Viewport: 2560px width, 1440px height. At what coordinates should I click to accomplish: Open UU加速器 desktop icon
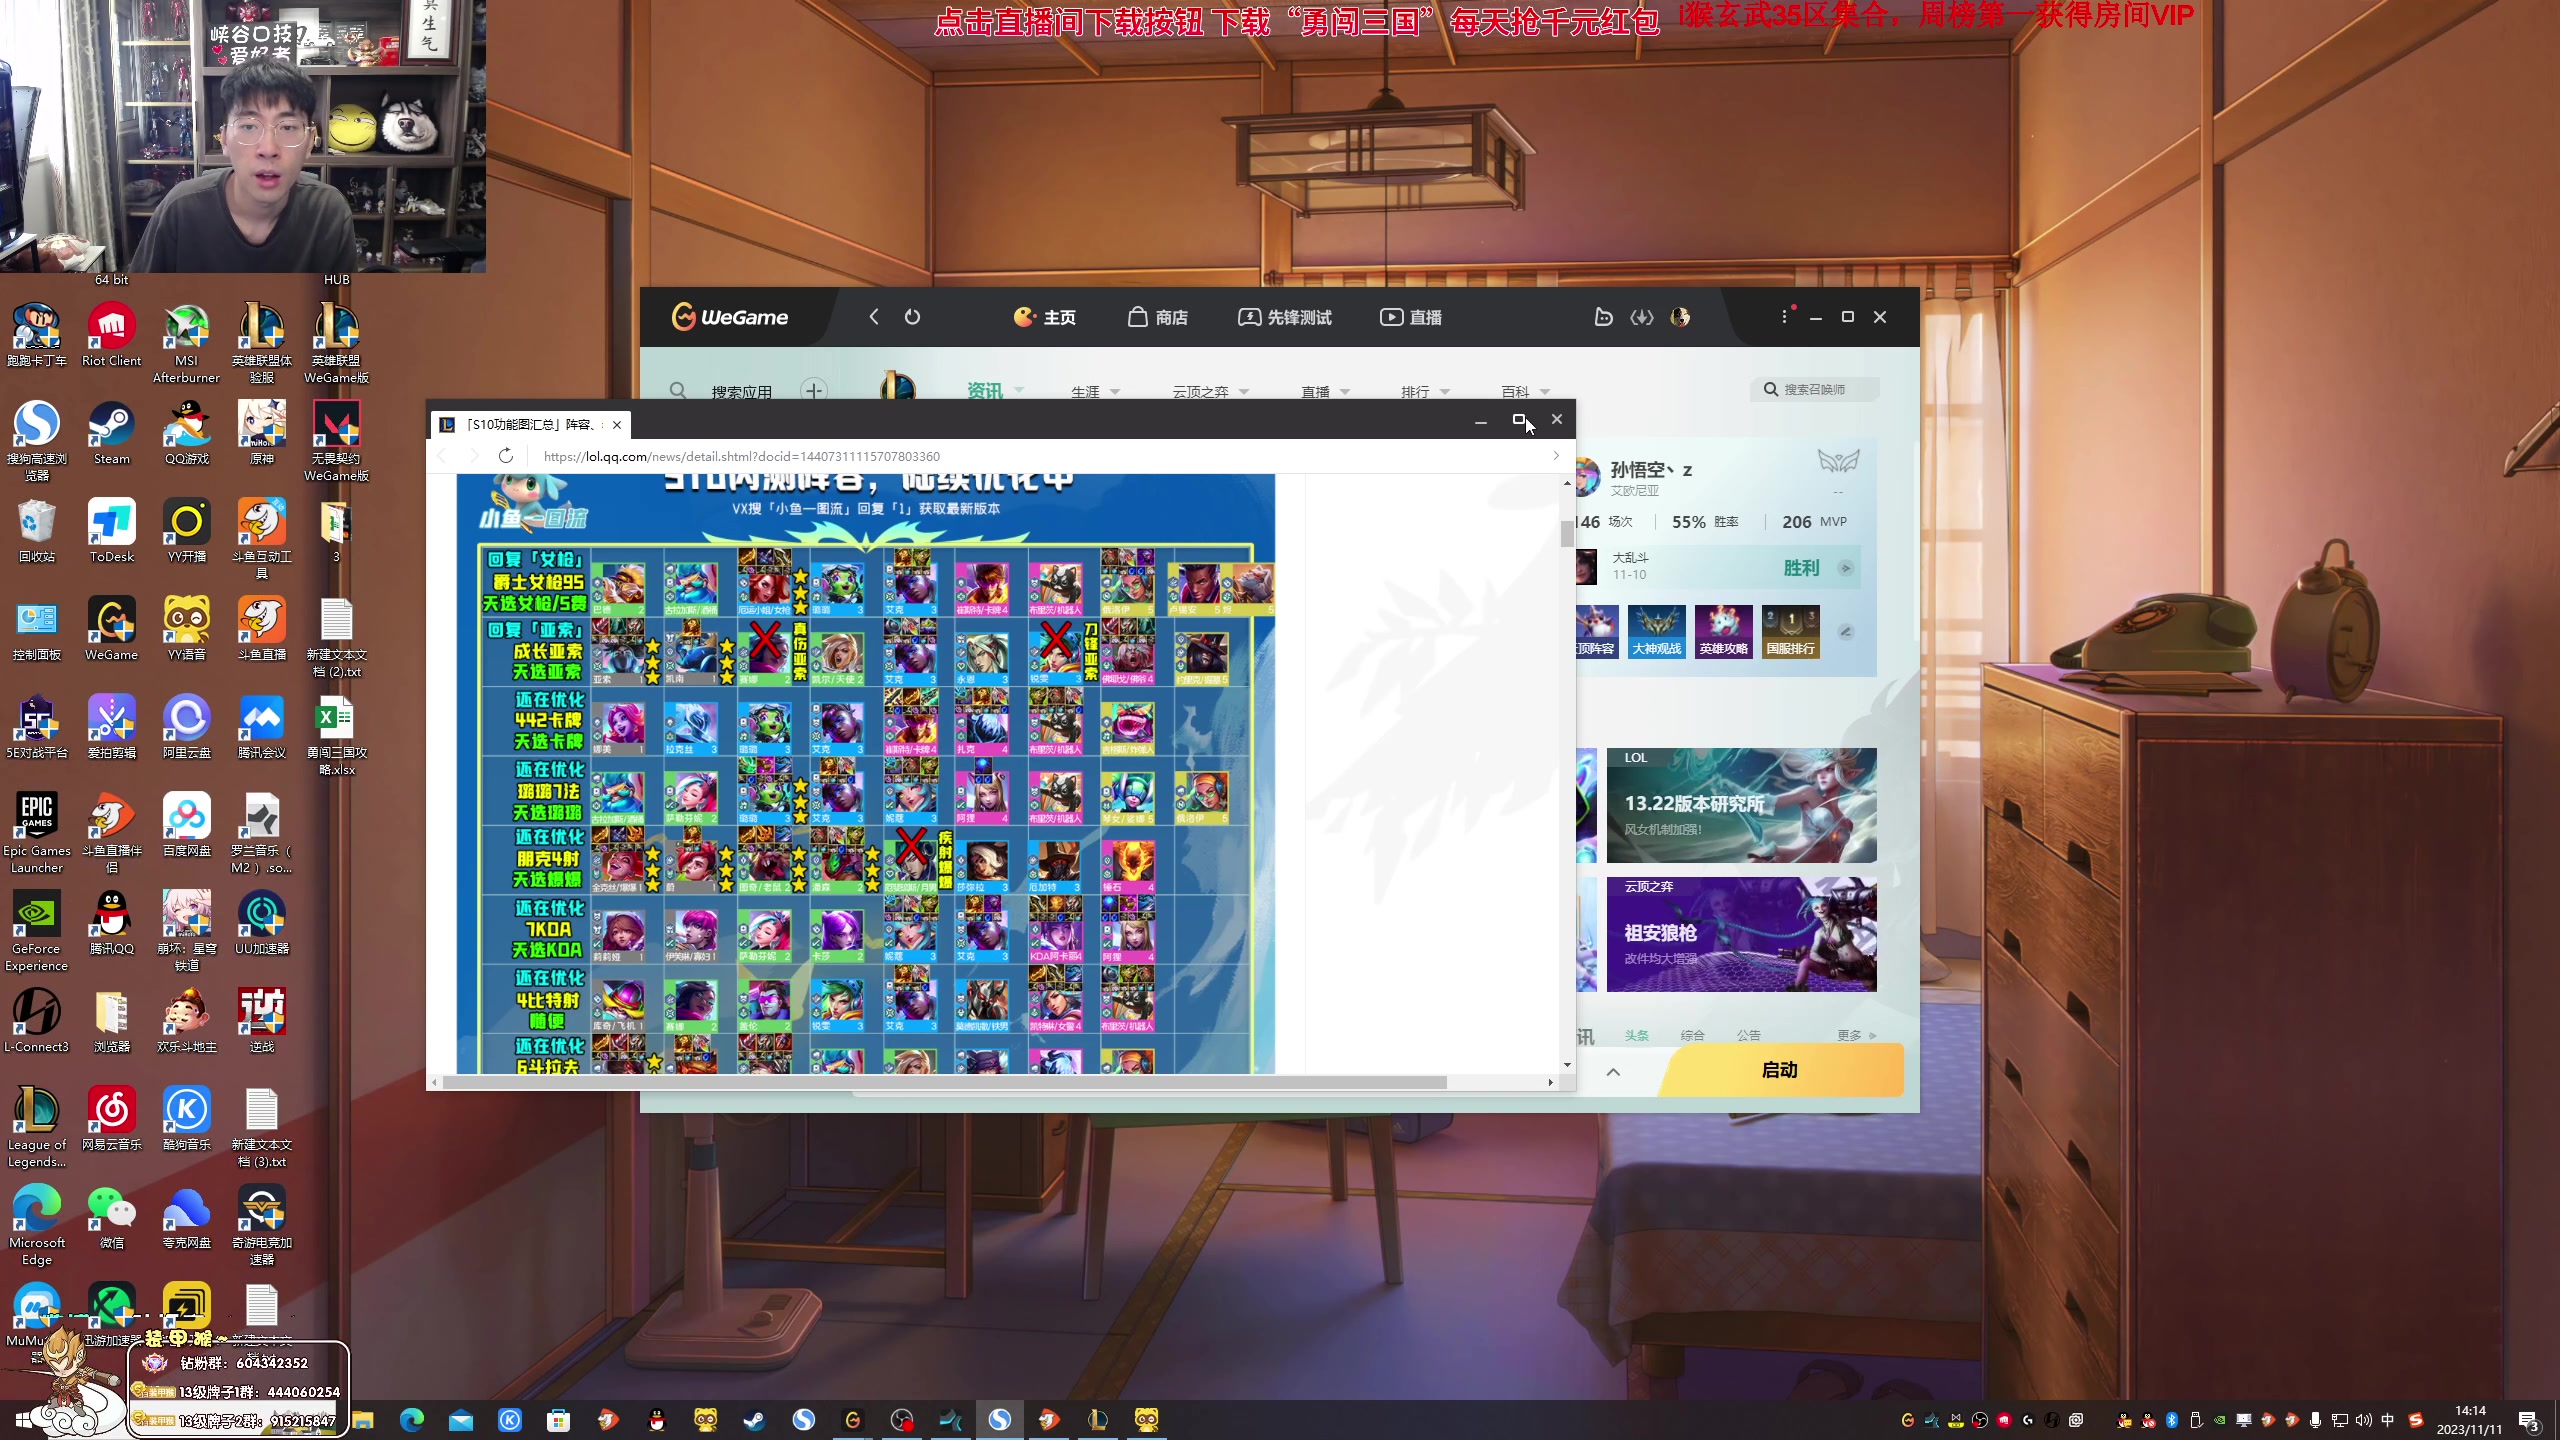click(x=261, y=924)
